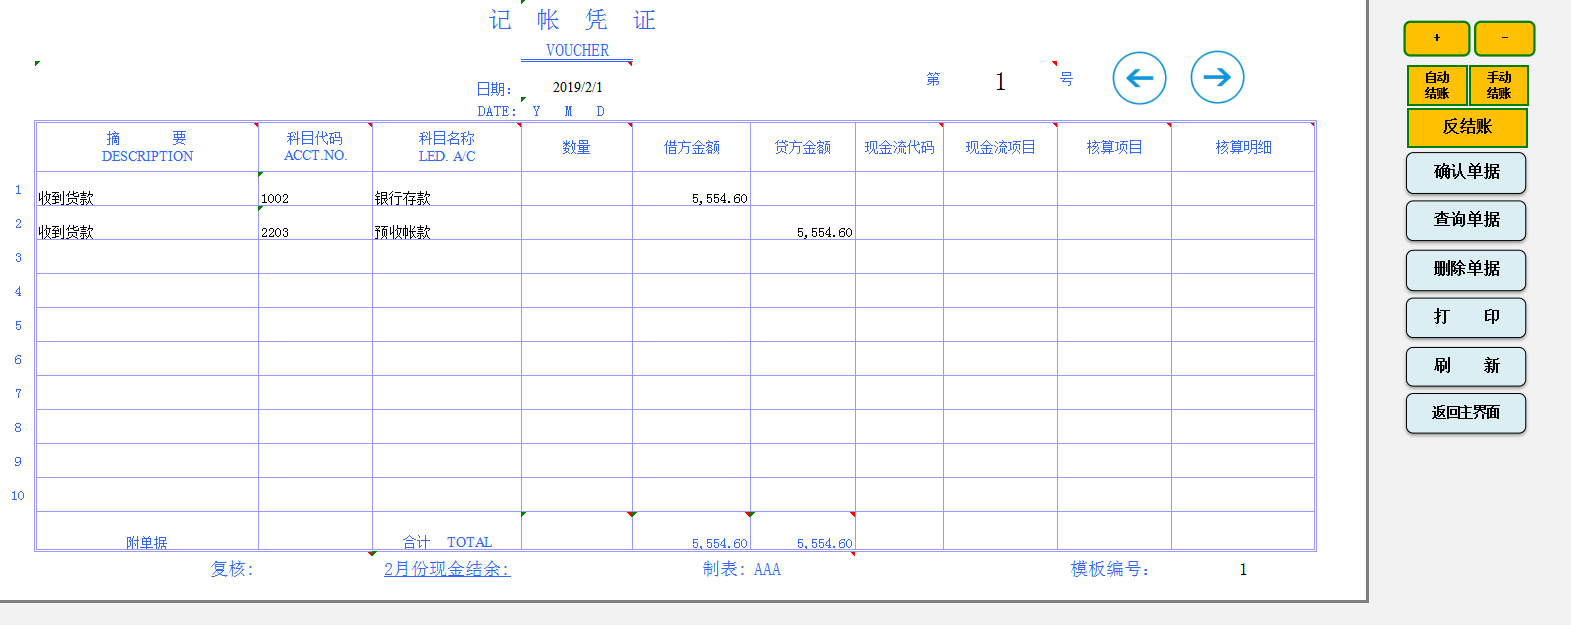Click the row number 10 label
This screenshot has width=1571, height=625.
tap(18, 495)
